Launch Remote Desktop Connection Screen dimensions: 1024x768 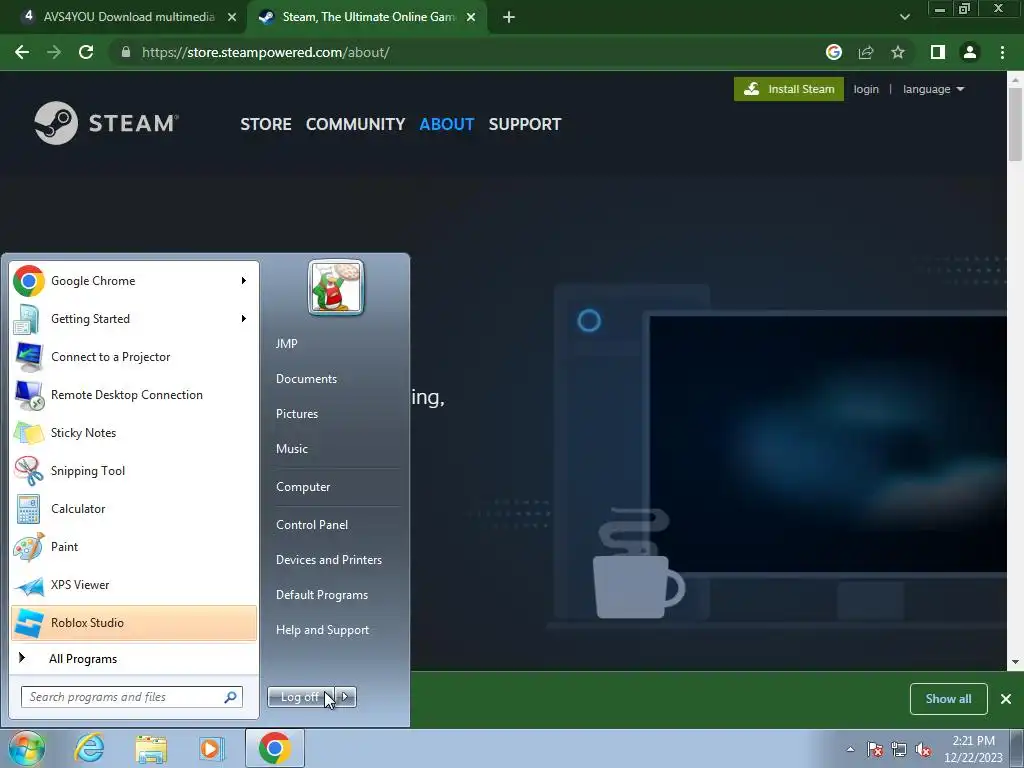click(x=134, y=394)
